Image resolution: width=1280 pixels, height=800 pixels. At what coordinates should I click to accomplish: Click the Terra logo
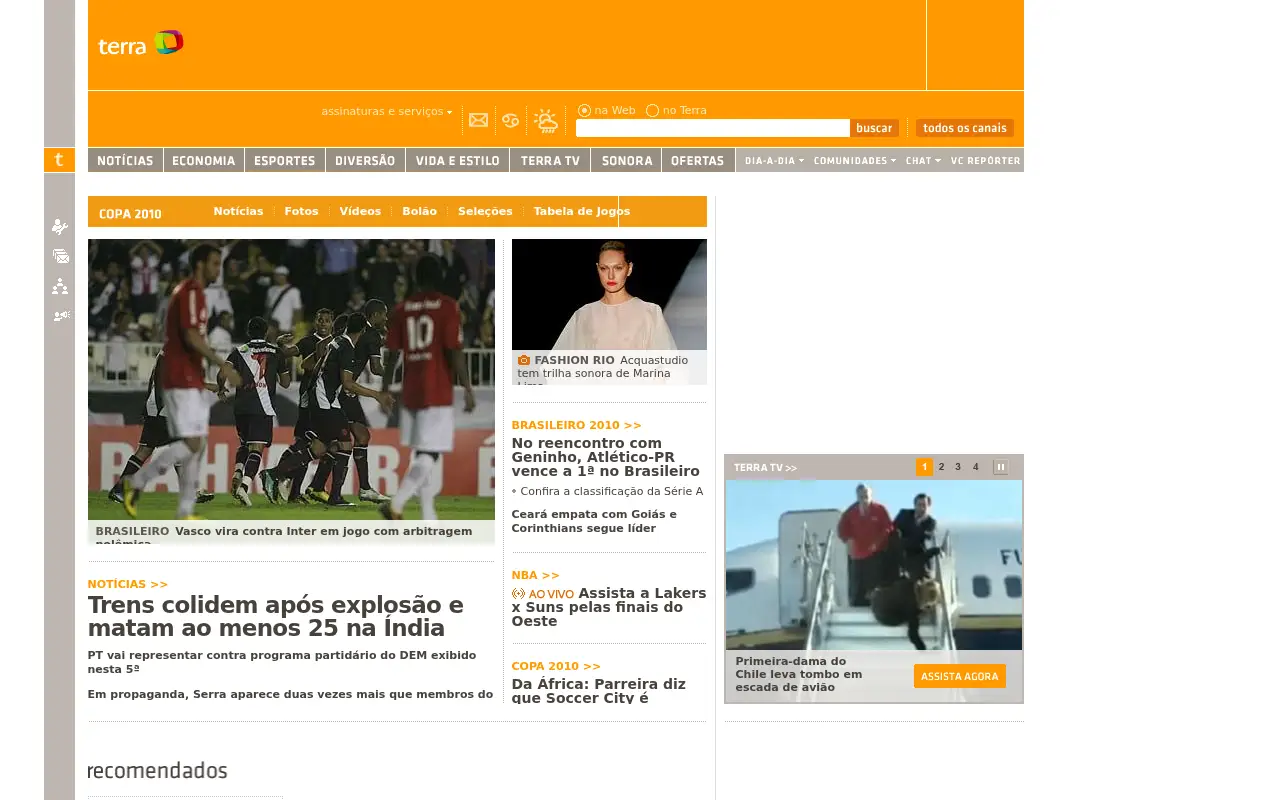coord(141,43)
